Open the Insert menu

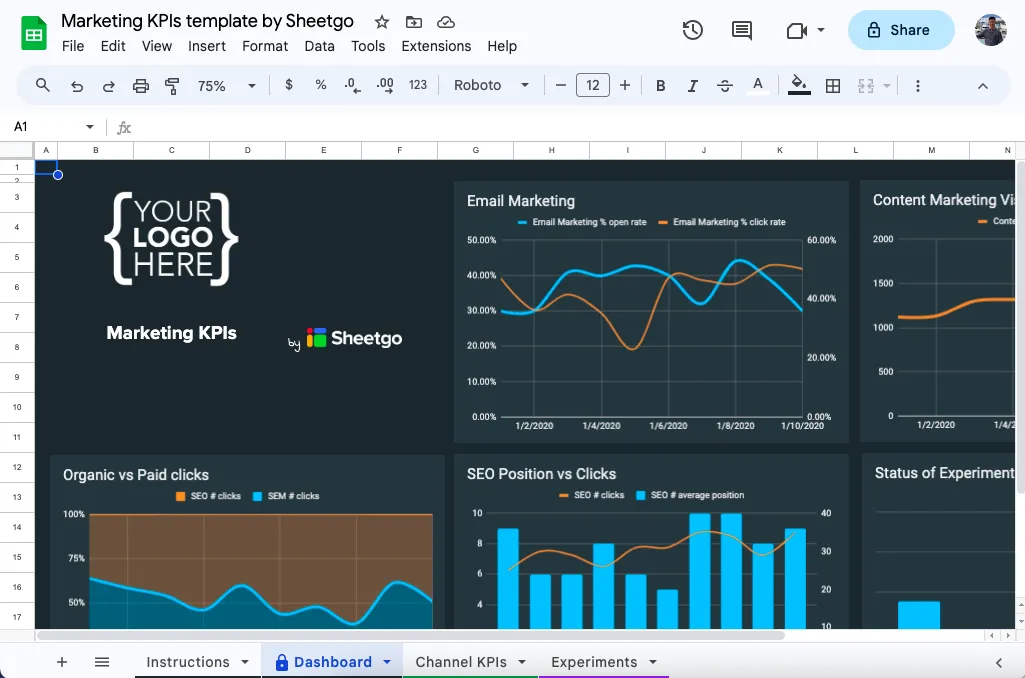coord(207,46)
